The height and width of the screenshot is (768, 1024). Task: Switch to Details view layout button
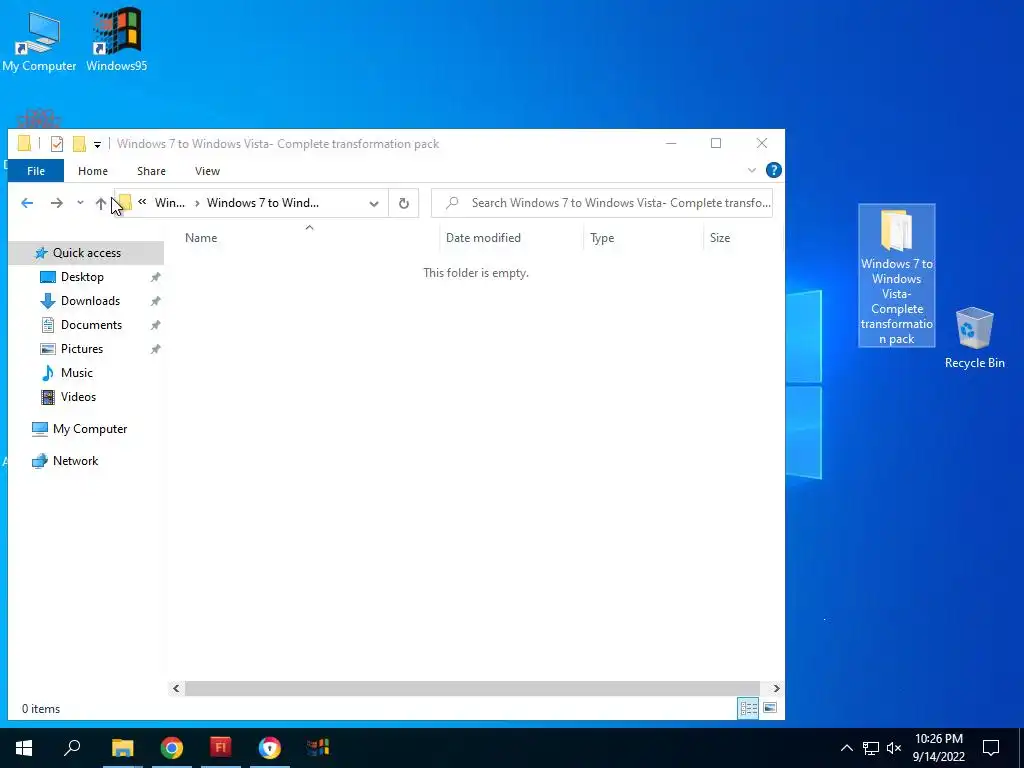(748, 709)
